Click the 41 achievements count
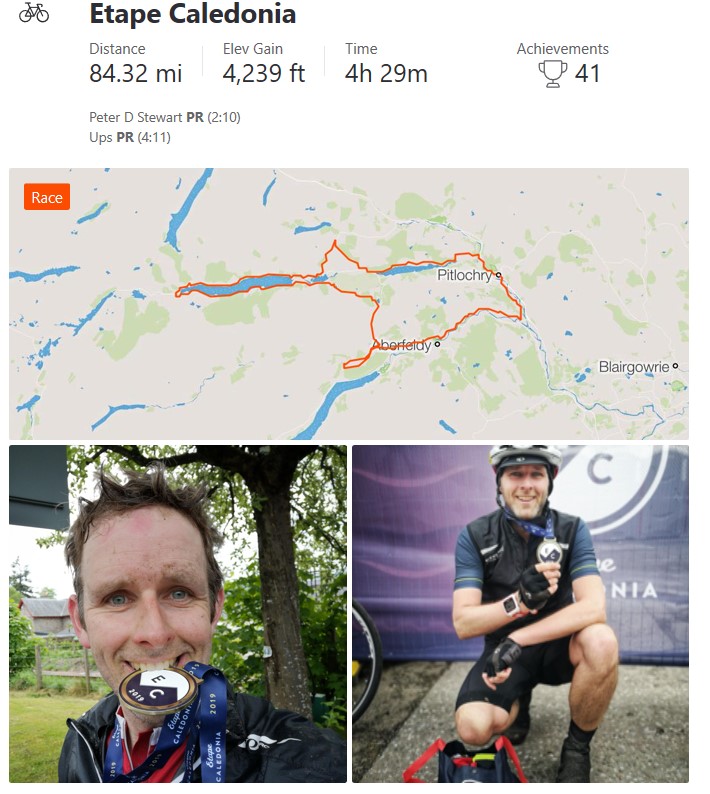 [587, 73]
